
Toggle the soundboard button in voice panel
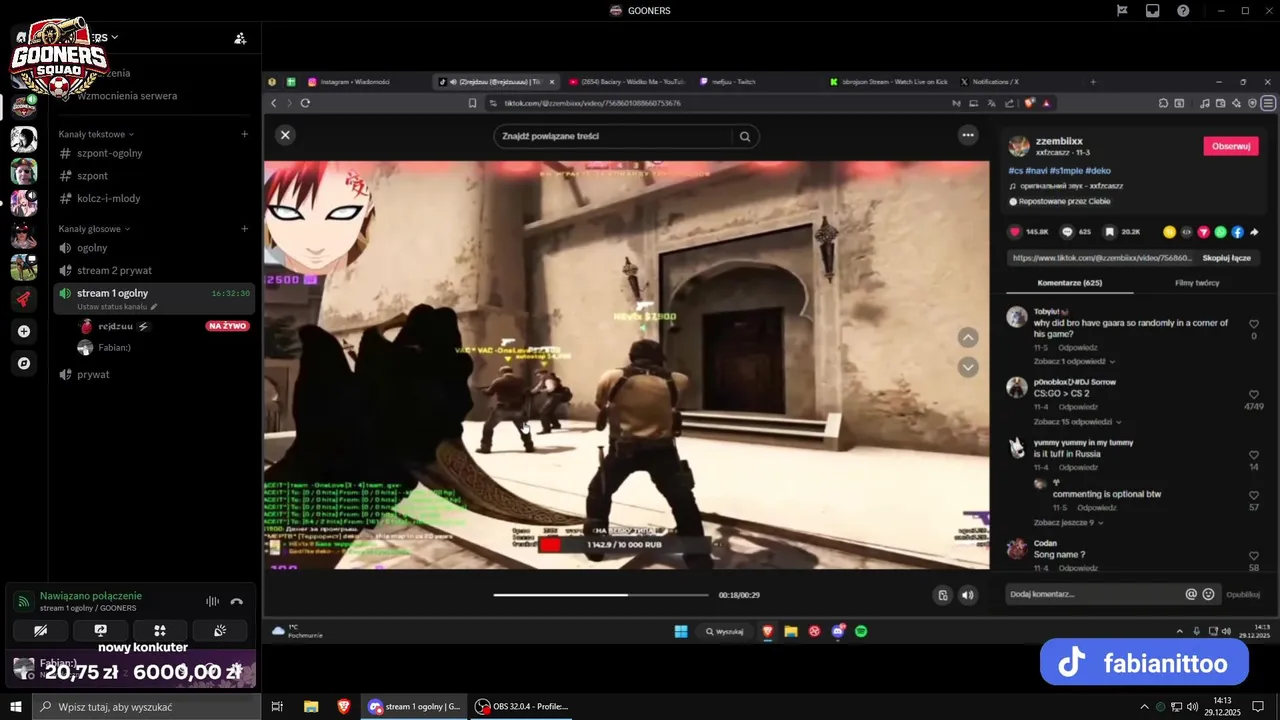point(220,630)
